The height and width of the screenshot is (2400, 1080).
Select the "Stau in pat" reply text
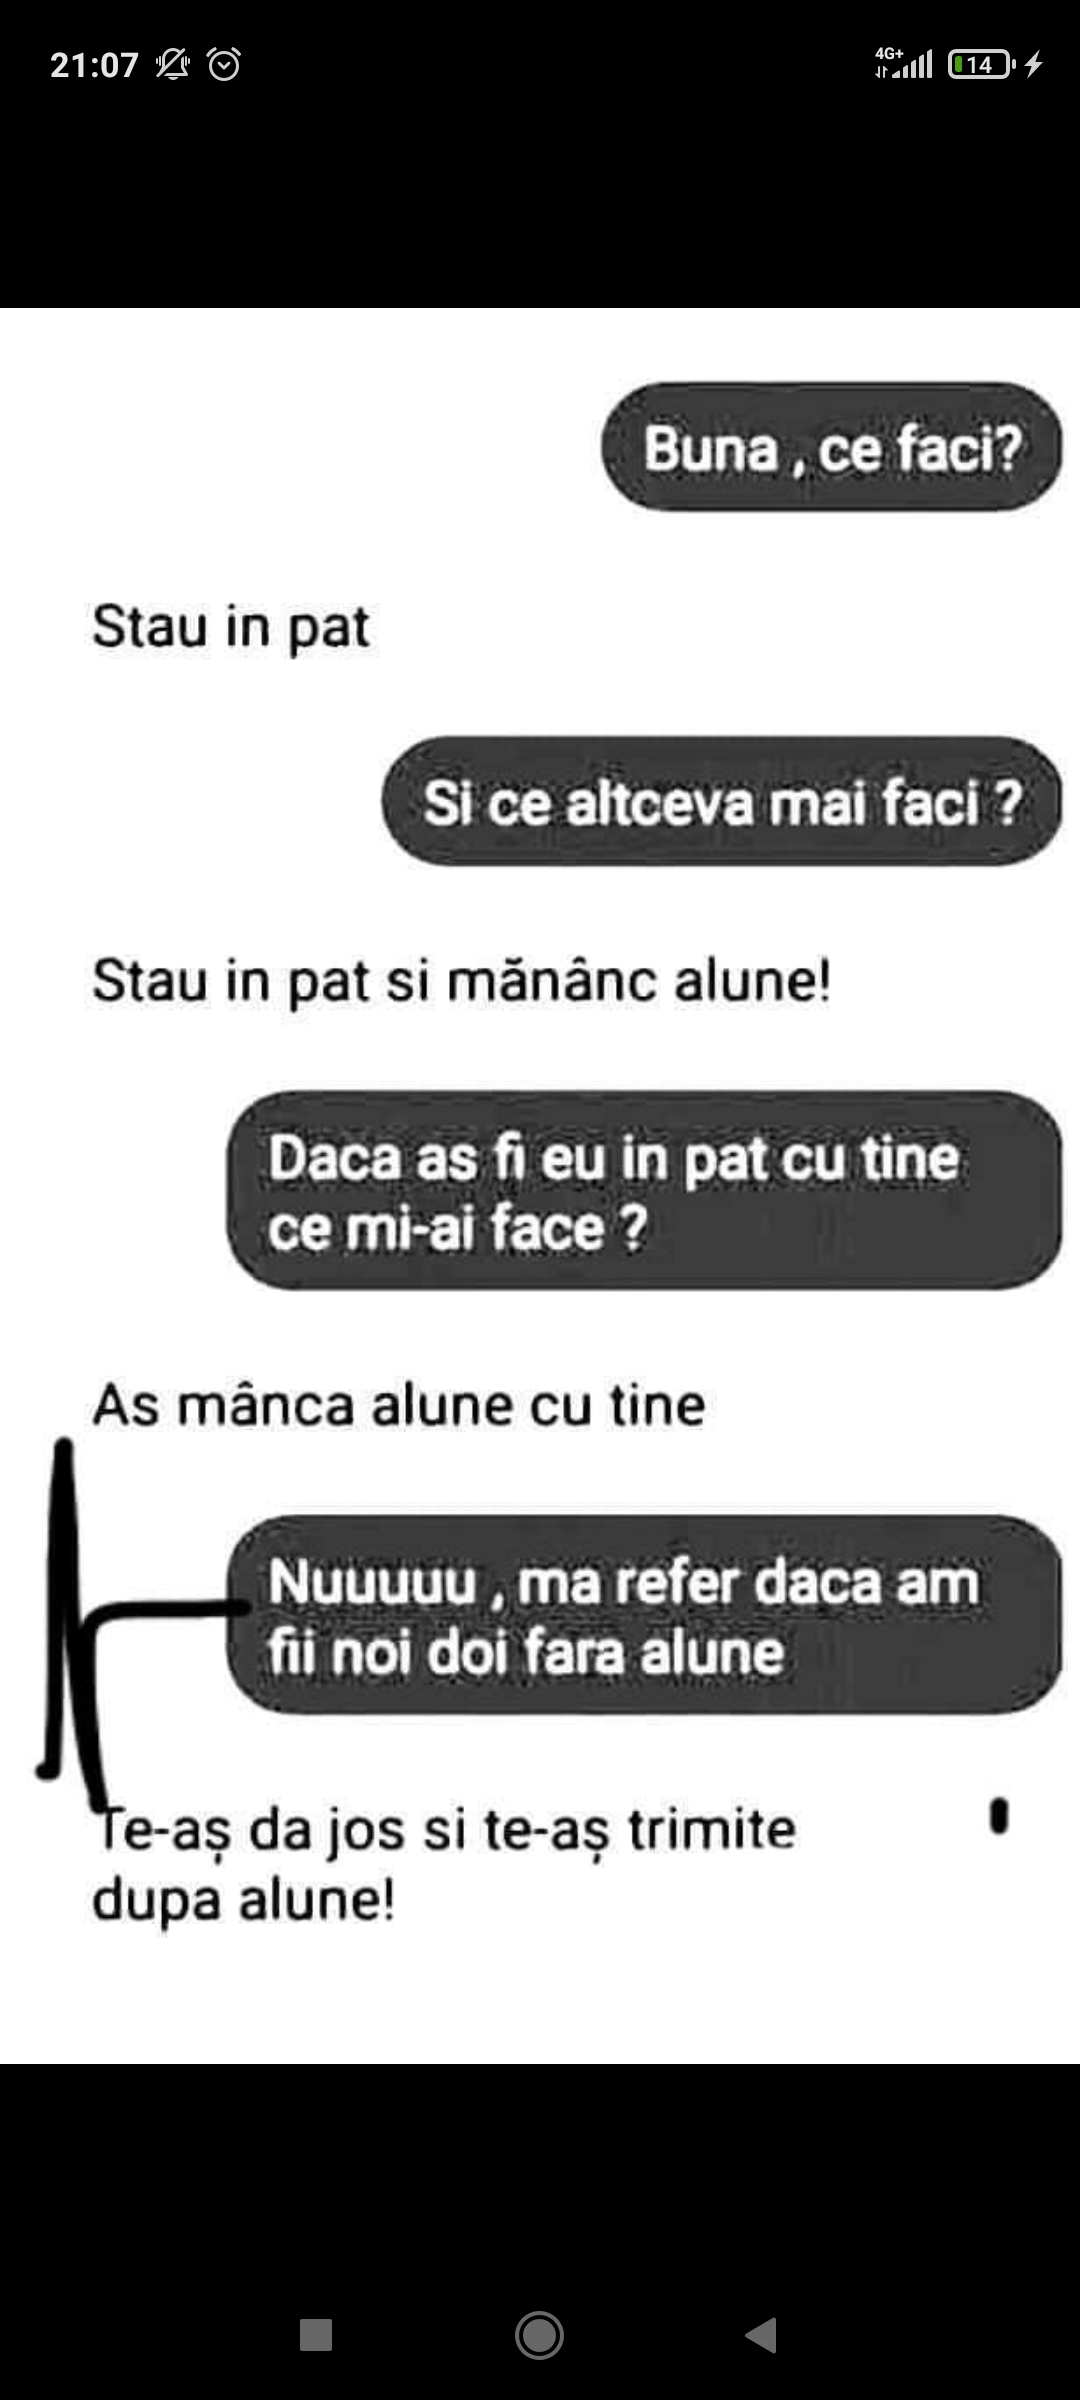point(231,627)
